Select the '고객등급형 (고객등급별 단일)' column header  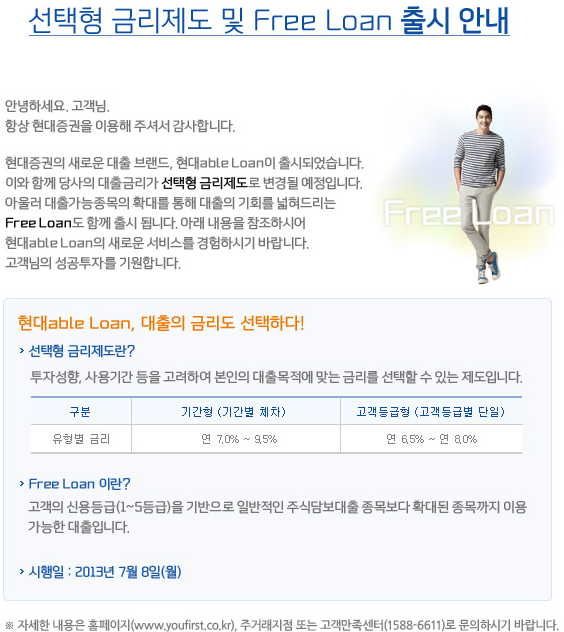click(x=430, y=412)
